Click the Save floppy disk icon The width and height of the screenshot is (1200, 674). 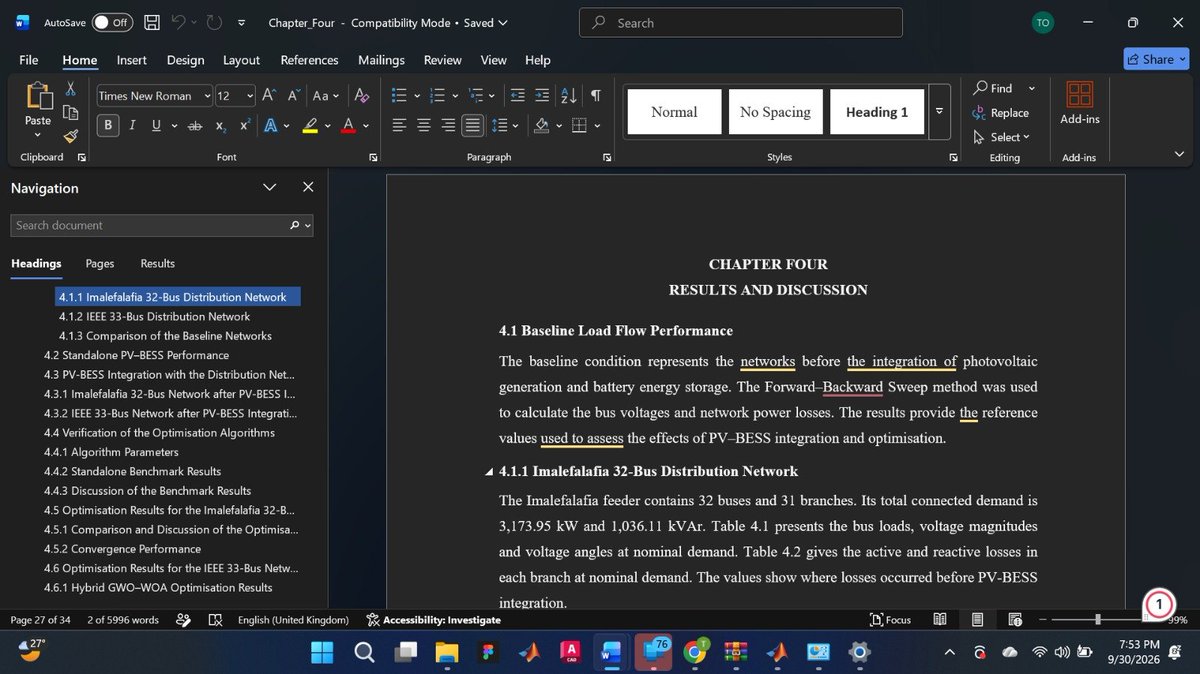pyautogui.click(x=151, y=22)
